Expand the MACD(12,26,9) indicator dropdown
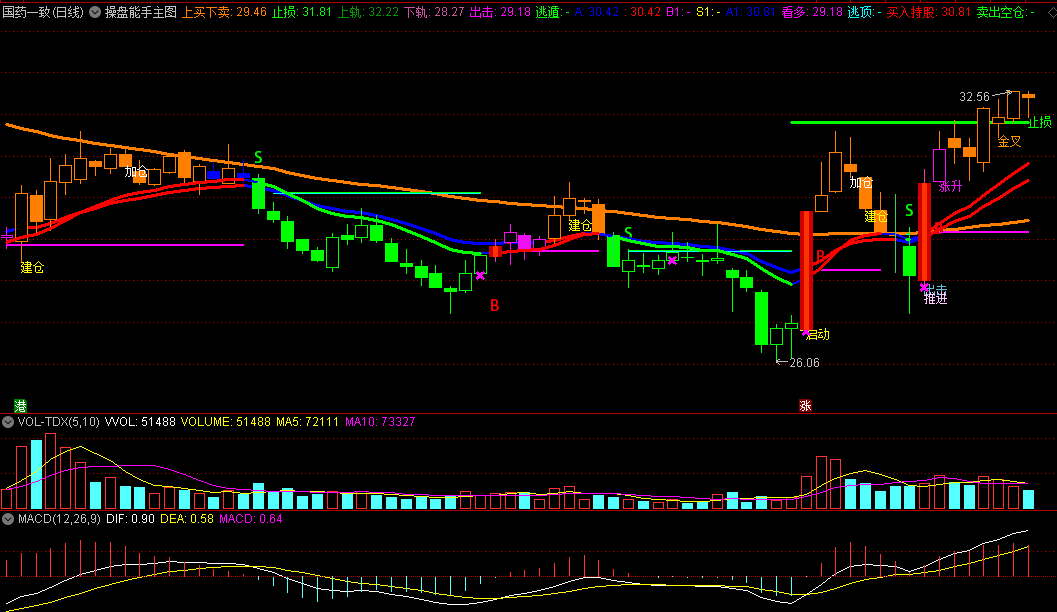Viewport: 1057px width, 612px height. 8,519
